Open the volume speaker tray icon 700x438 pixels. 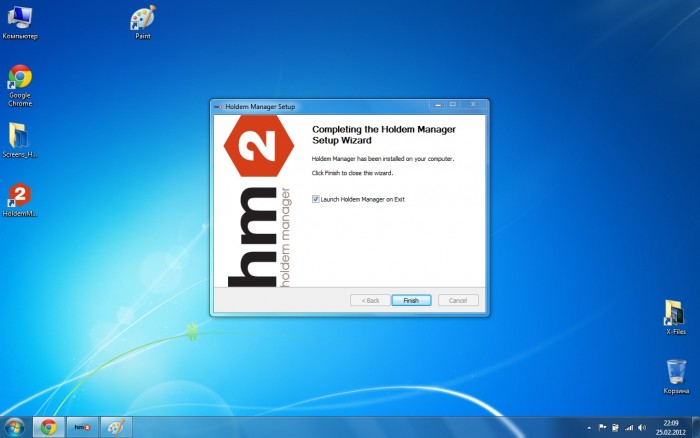click(x=642, y=428)
